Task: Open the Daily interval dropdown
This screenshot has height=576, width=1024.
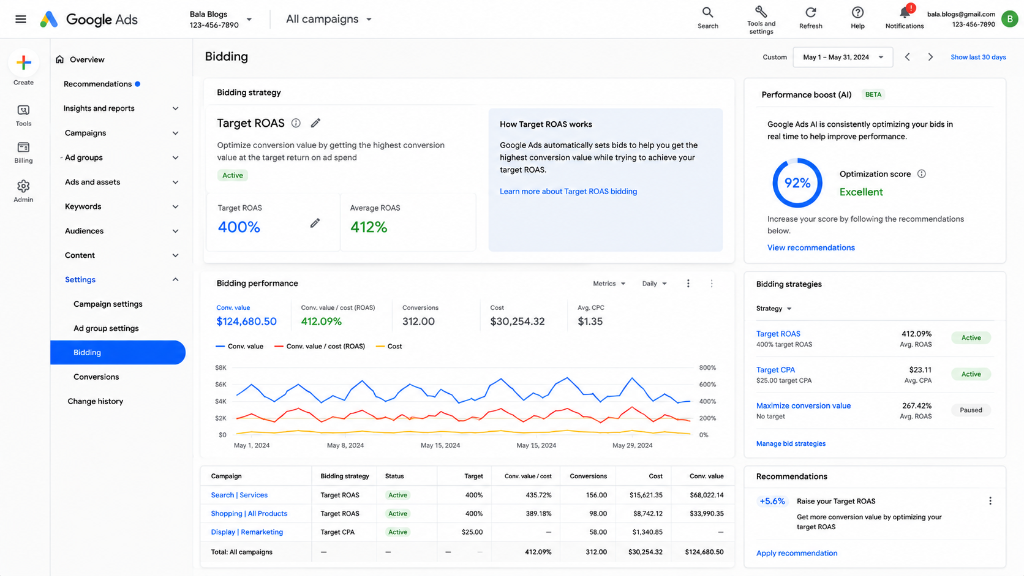Action: click(654, 283)
